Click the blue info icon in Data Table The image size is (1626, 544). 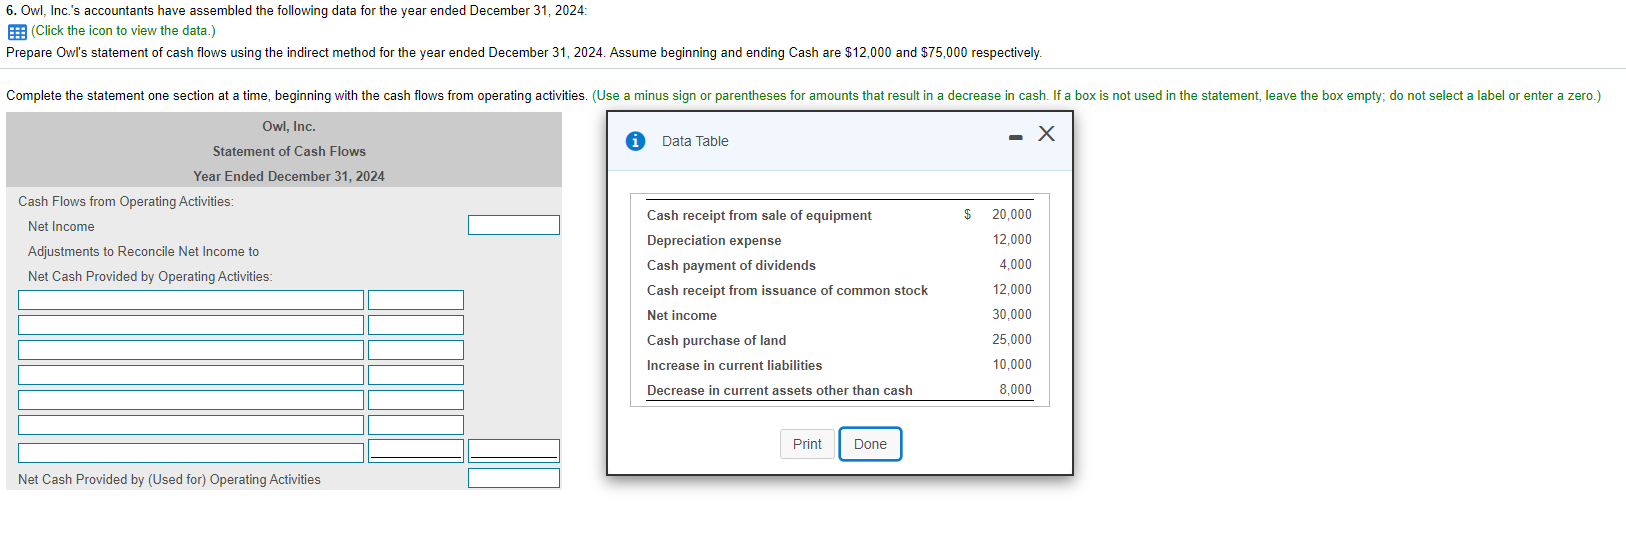[x=635, y=141]
